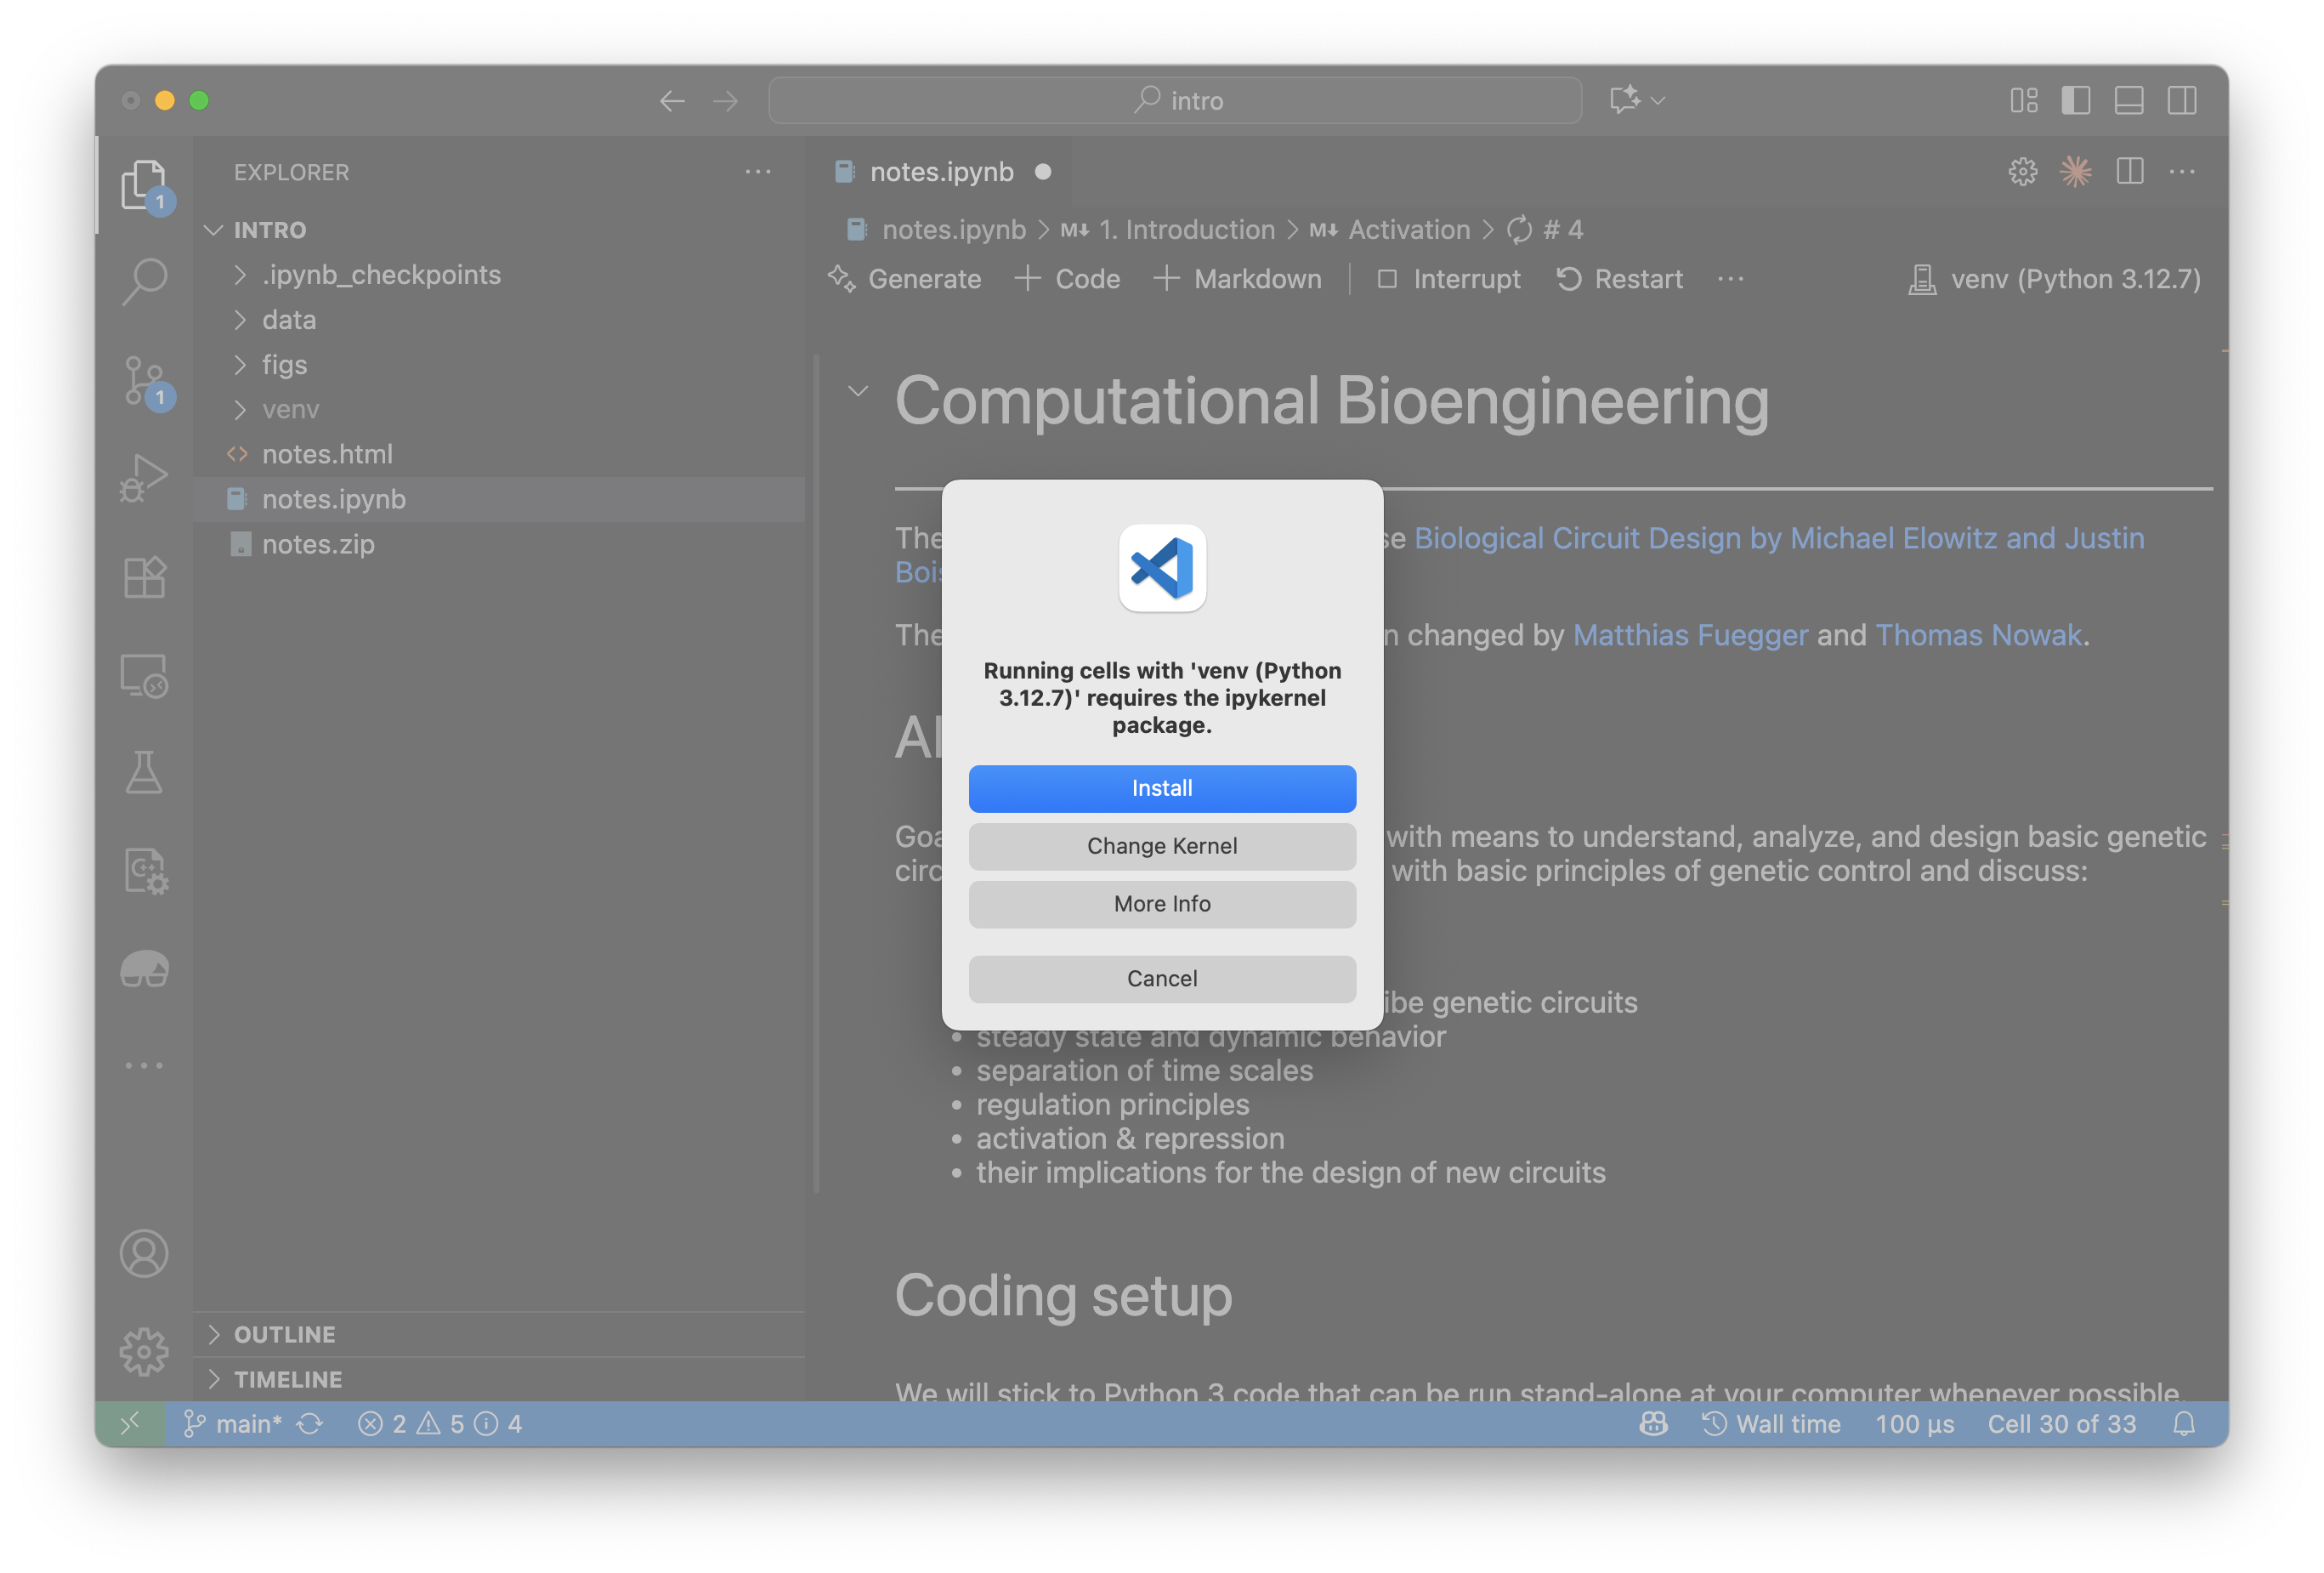Click the Interrupt execution icon
This screenshot has width=2324, height=1573.
tap(1388, 279)
